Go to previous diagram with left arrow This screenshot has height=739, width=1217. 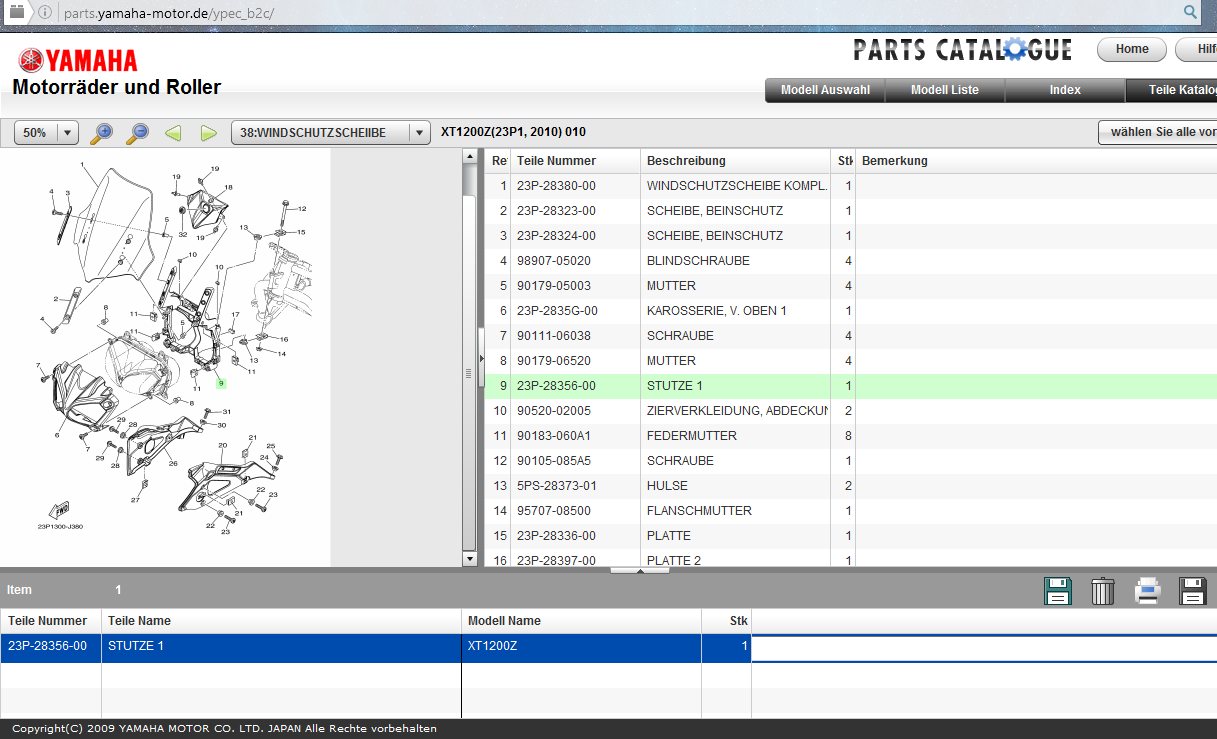tap(173, 133)
